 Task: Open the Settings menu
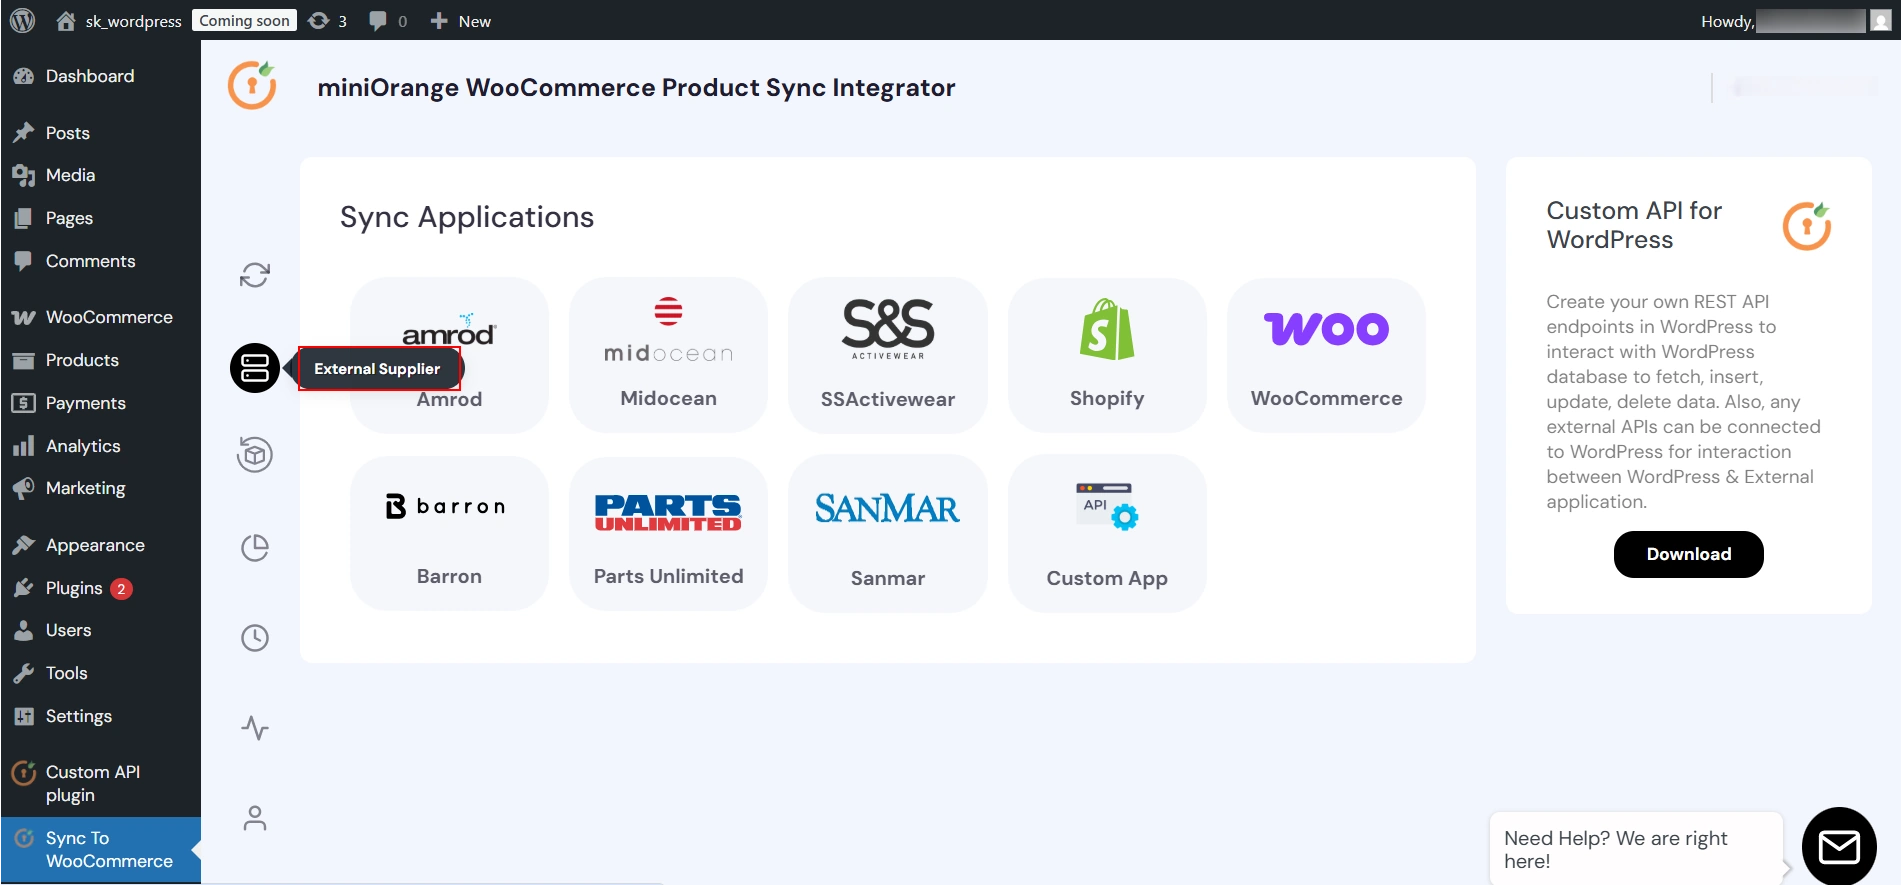(x=100, y=716)
